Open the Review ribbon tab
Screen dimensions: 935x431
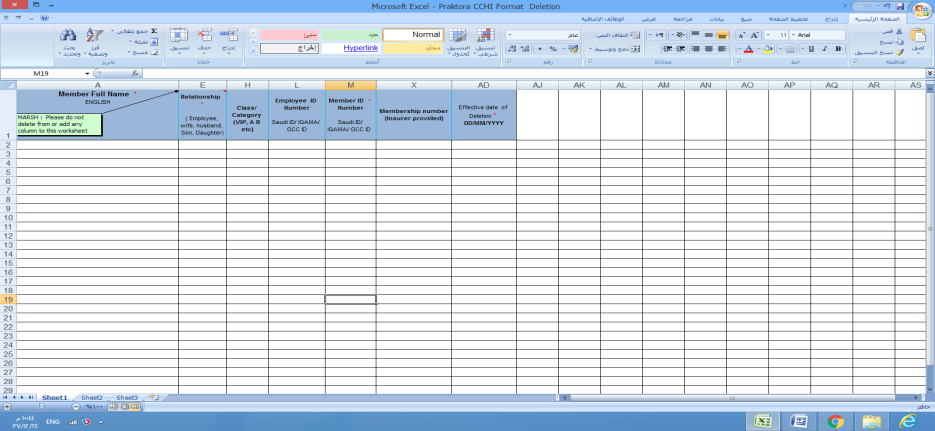tap(685, 18)
